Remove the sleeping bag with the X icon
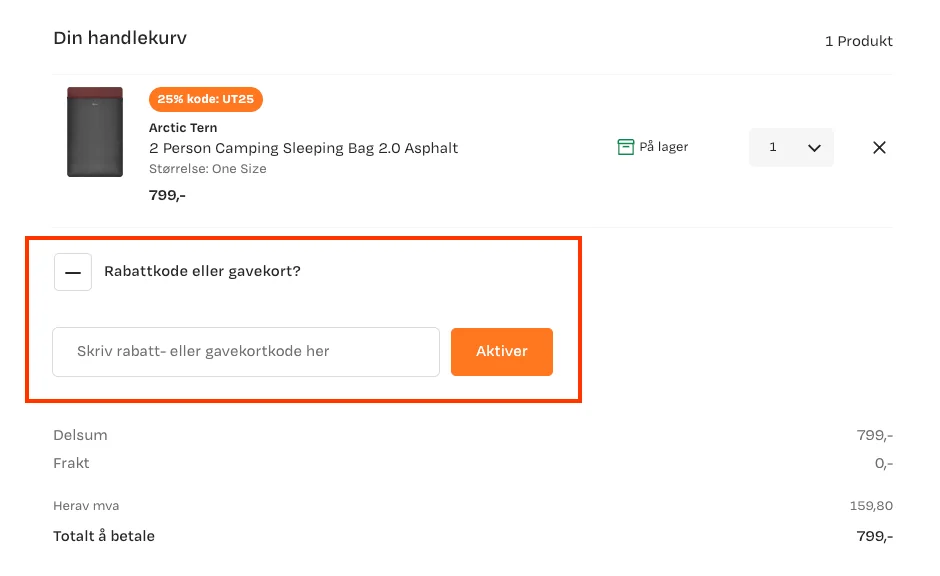The width and height of the screenshot is (940, 576). coord(879,147)
